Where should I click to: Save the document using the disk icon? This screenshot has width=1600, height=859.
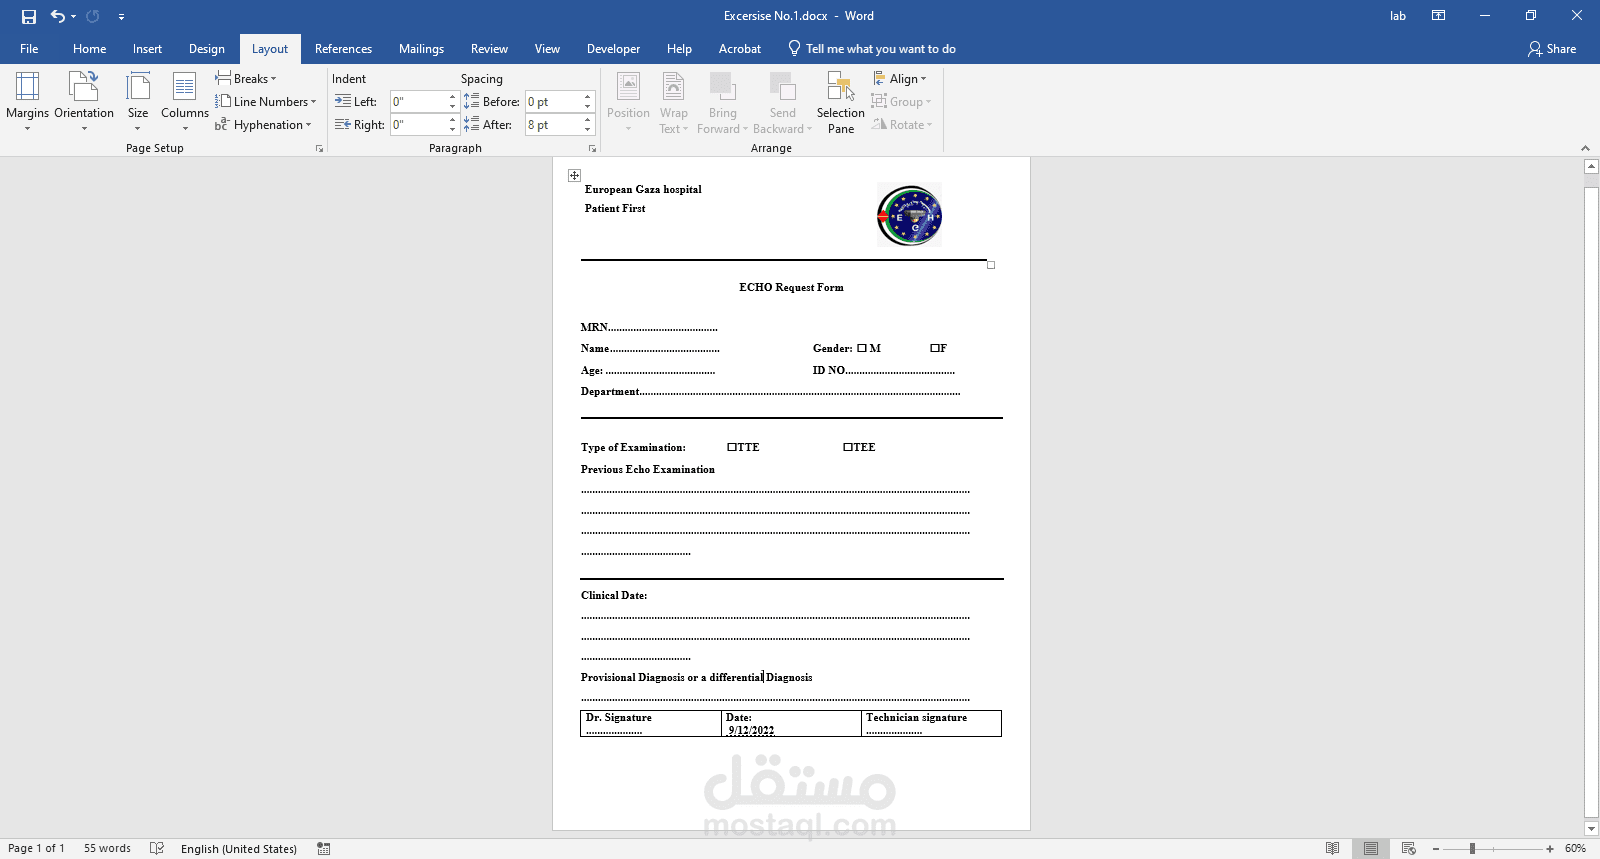click(x=28, y=16)
